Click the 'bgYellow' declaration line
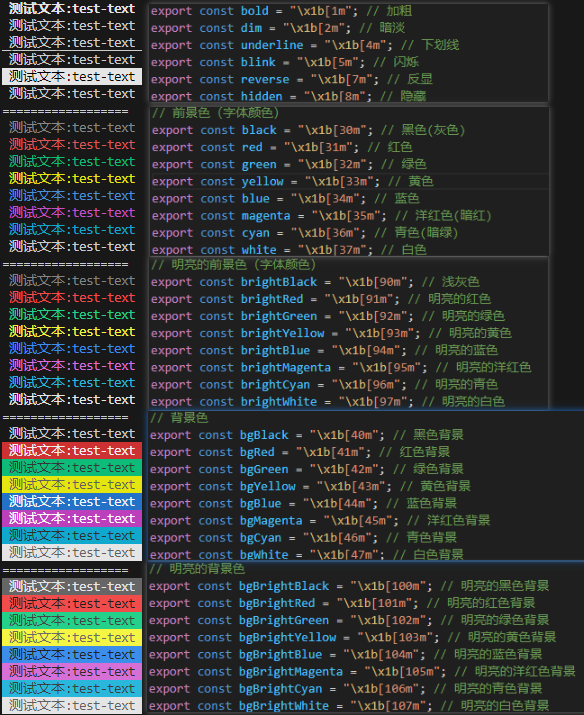 310,487
